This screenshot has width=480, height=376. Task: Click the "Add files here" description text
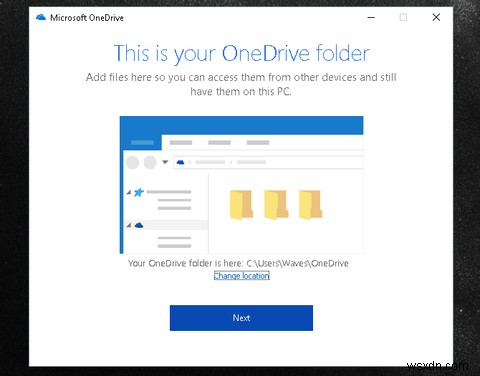[x=241, y=84]
